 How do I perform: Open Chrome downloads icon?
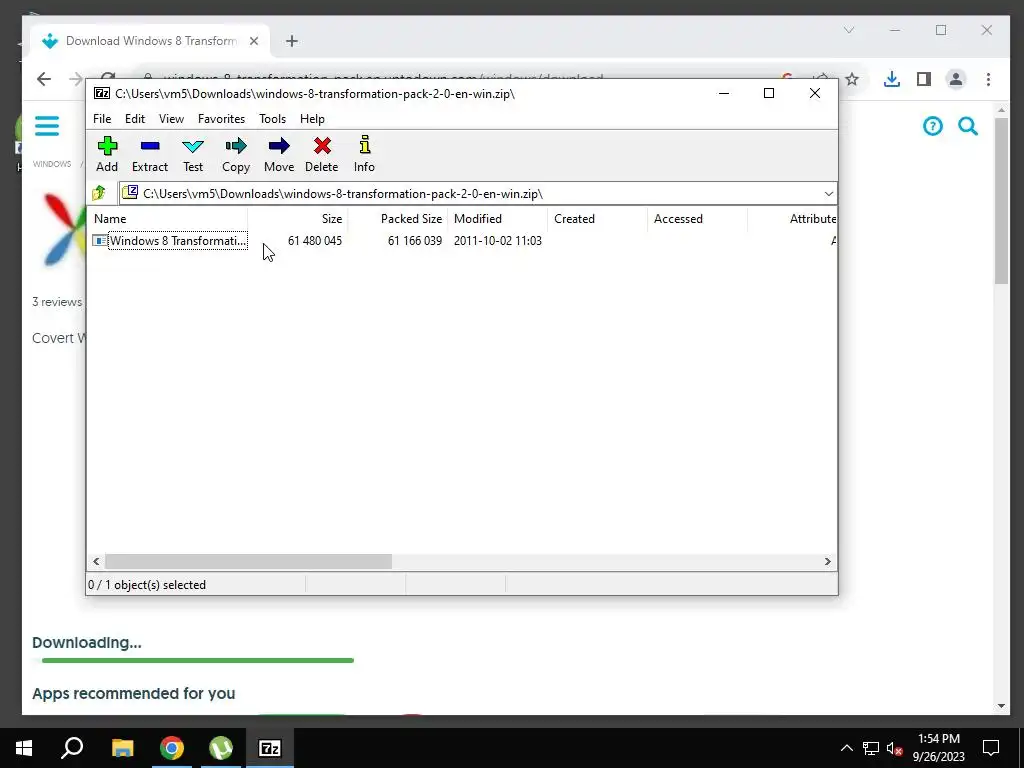coord(891,80)
